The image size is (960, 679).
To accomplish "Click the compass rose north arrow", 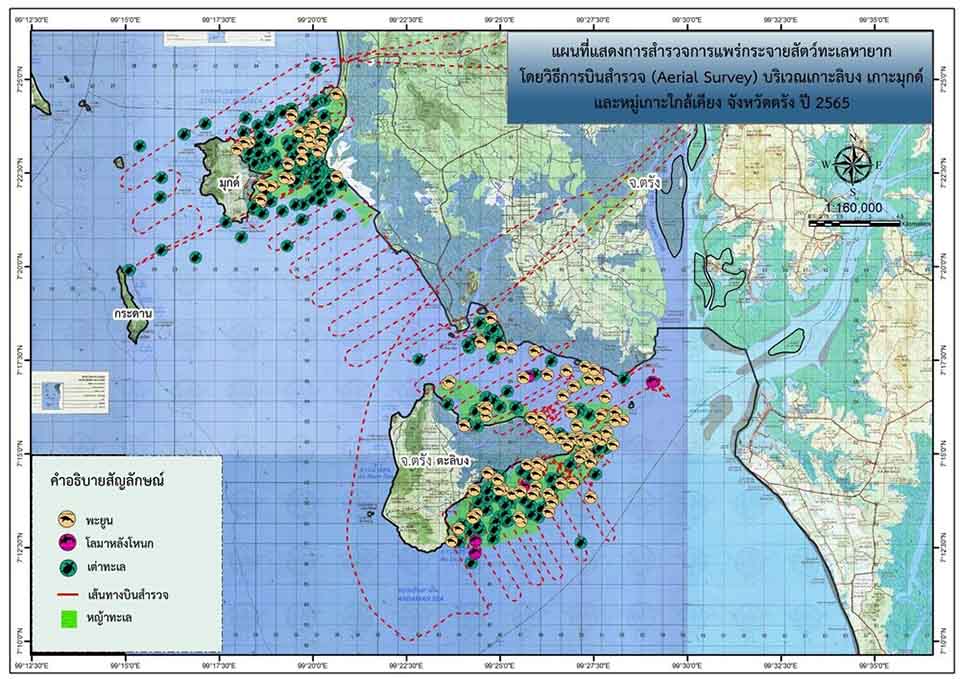I will pos(852,163).
